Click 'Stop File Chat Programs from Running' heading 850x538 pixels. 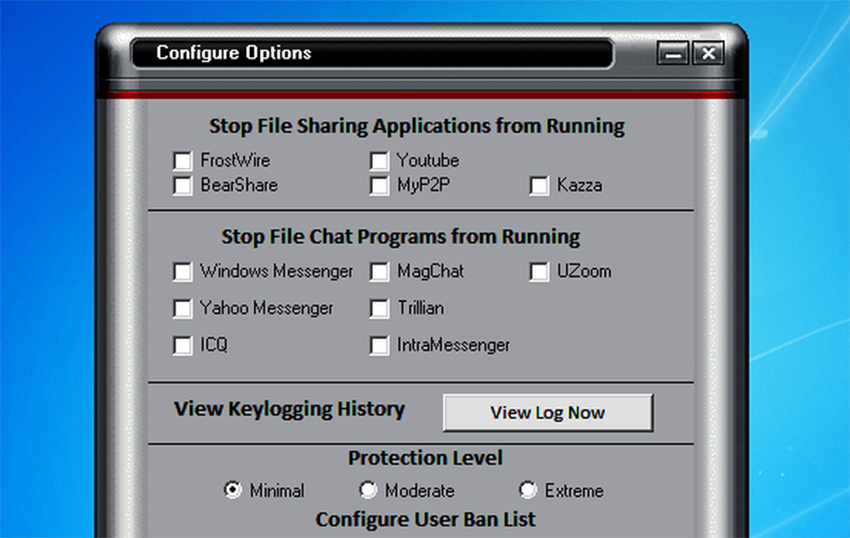pos(401,237)
